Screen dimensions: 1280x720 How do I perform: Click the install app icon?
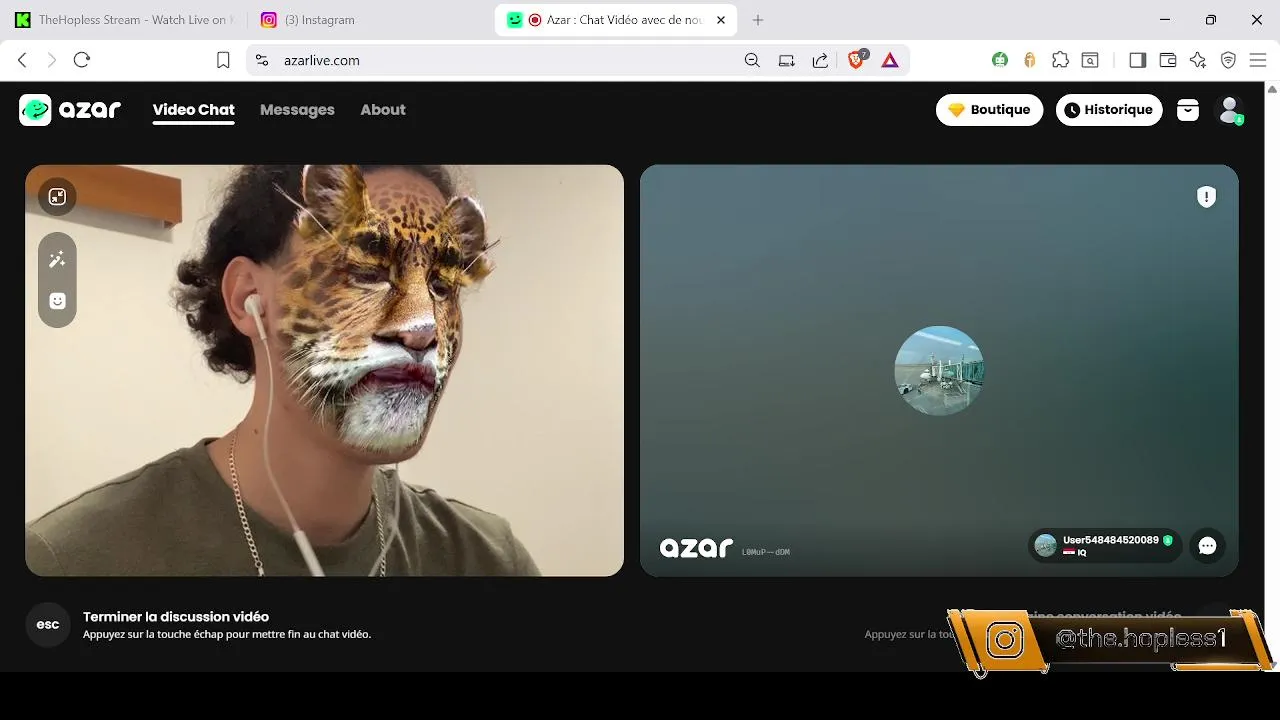pos(787,60)
